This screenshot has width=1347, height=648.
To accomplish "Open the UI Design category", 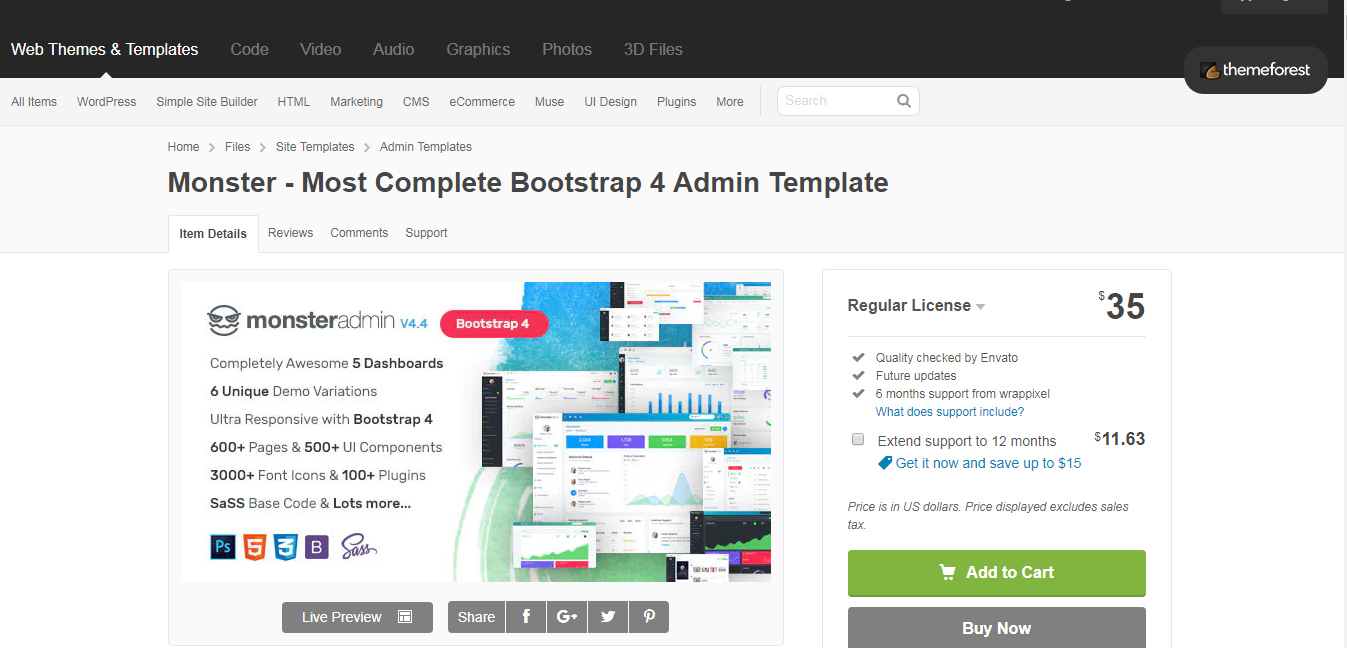I will tap(611, 102).
